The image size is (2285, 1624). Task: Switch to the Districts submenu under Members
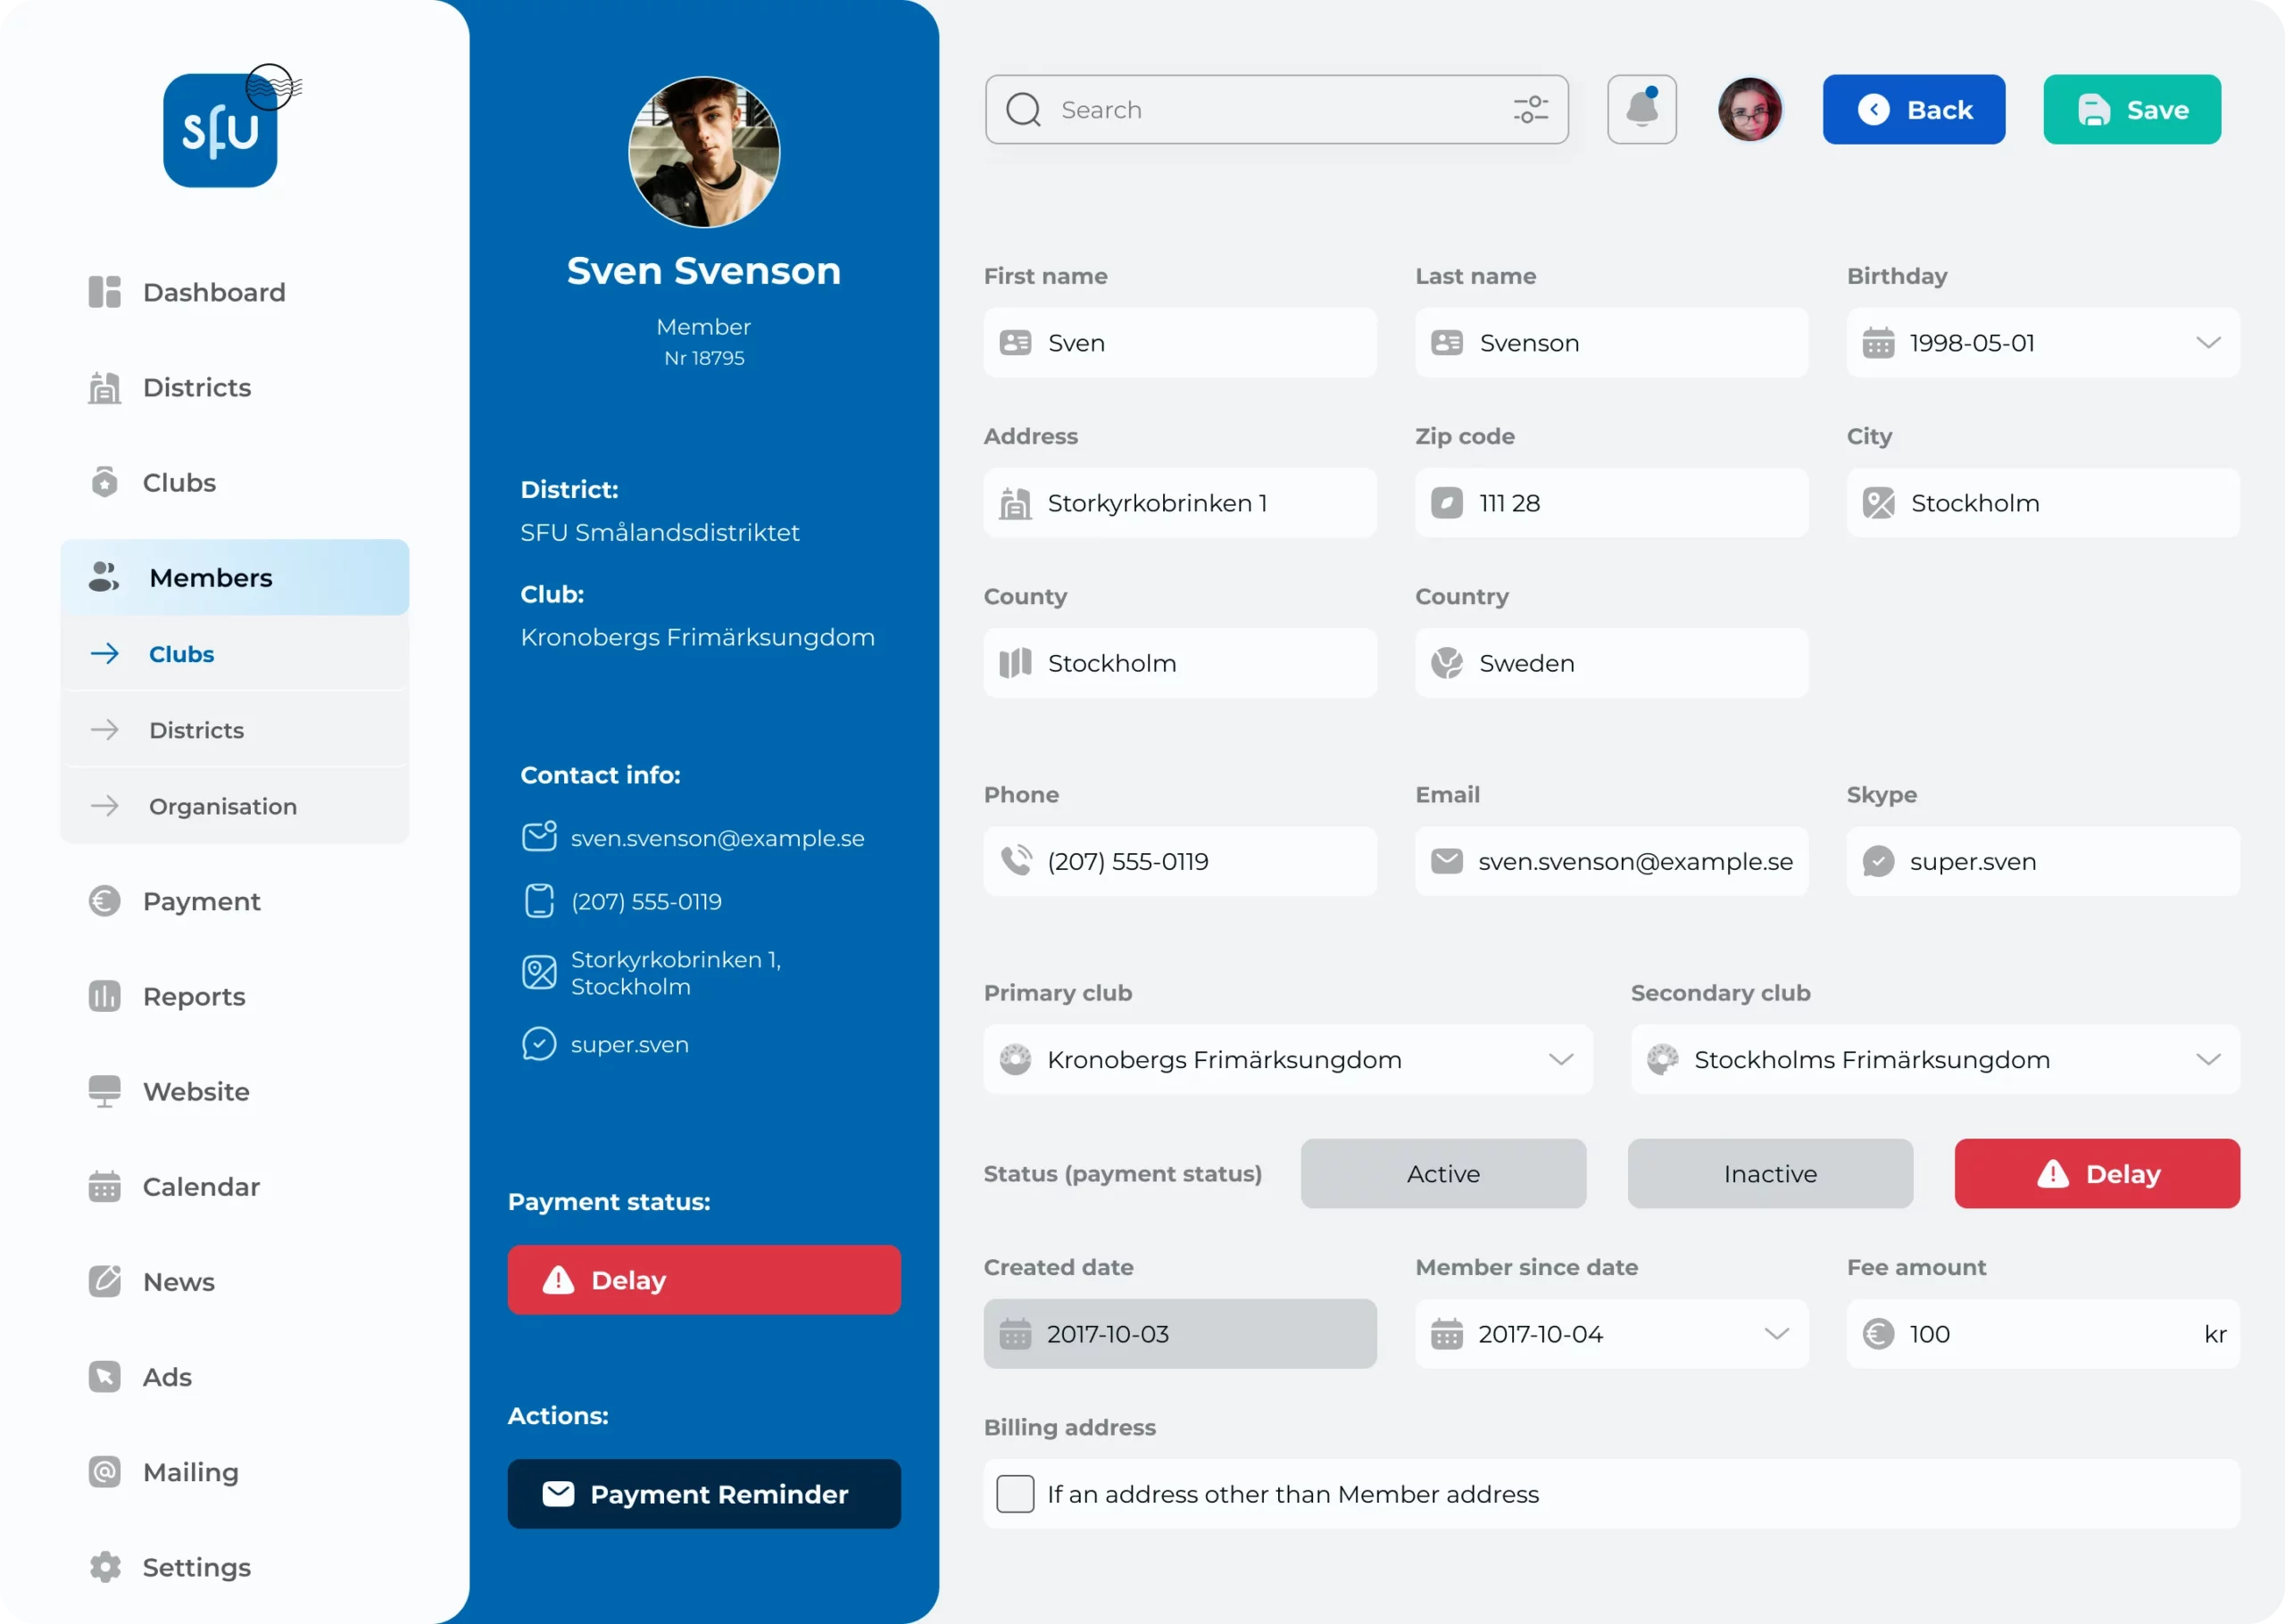197,730
